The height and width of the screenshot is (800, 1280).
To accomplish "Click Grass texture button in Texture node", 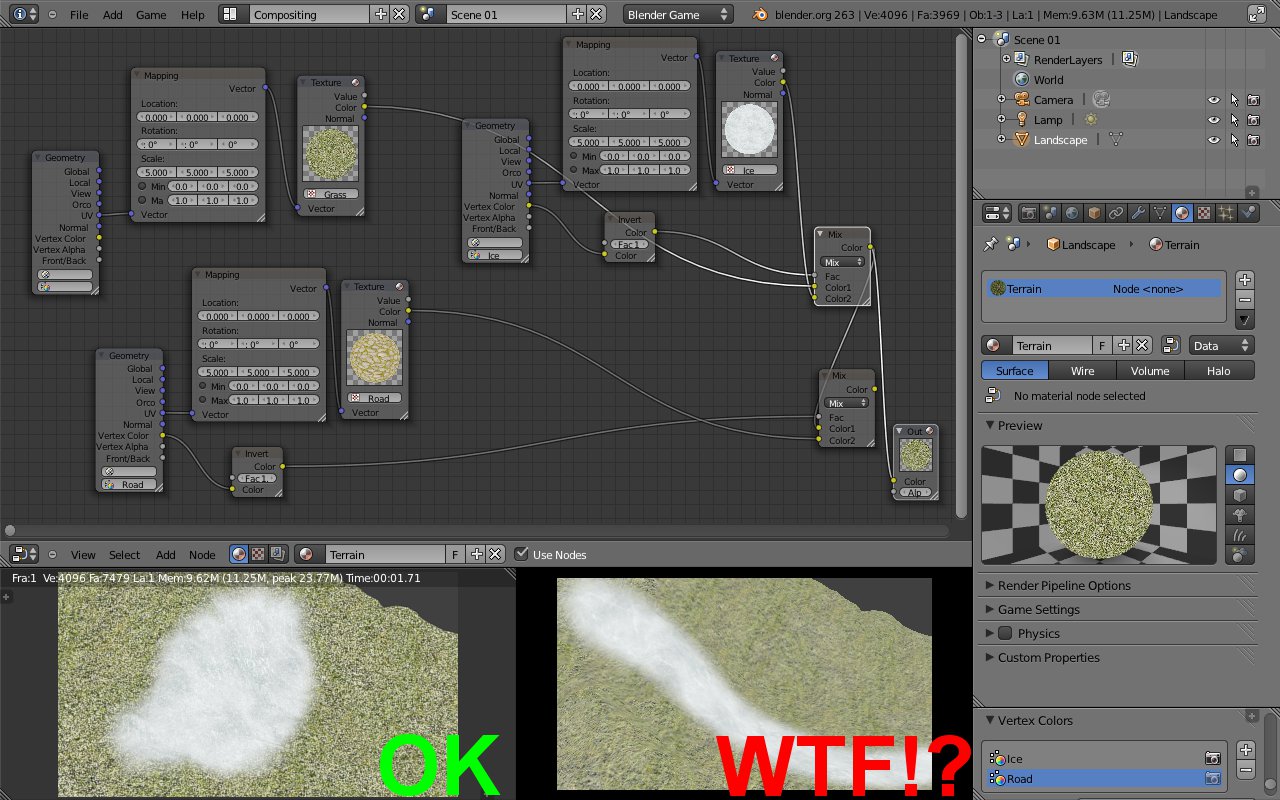I will coord(331,194).
